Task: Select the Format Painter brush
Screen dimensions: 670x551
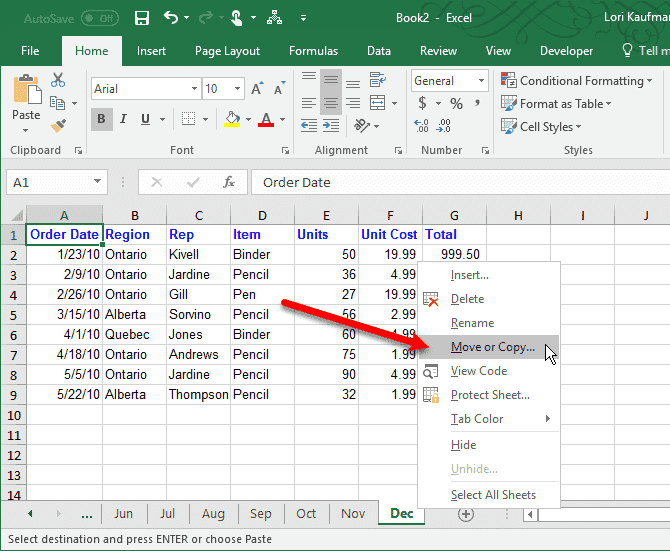Action: pyautogui.click(x=58, y=125)
